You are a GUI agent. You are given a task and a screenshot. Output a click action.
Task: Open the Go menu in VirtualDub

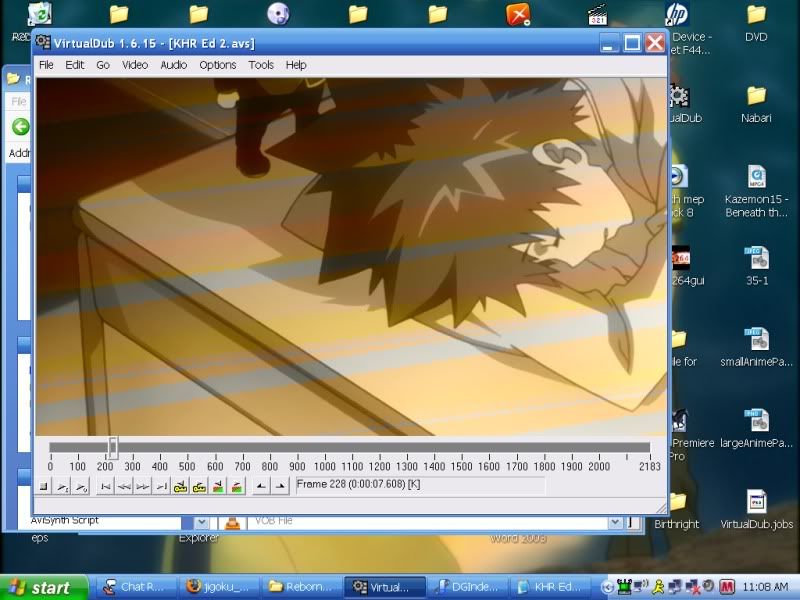[103, 65]
